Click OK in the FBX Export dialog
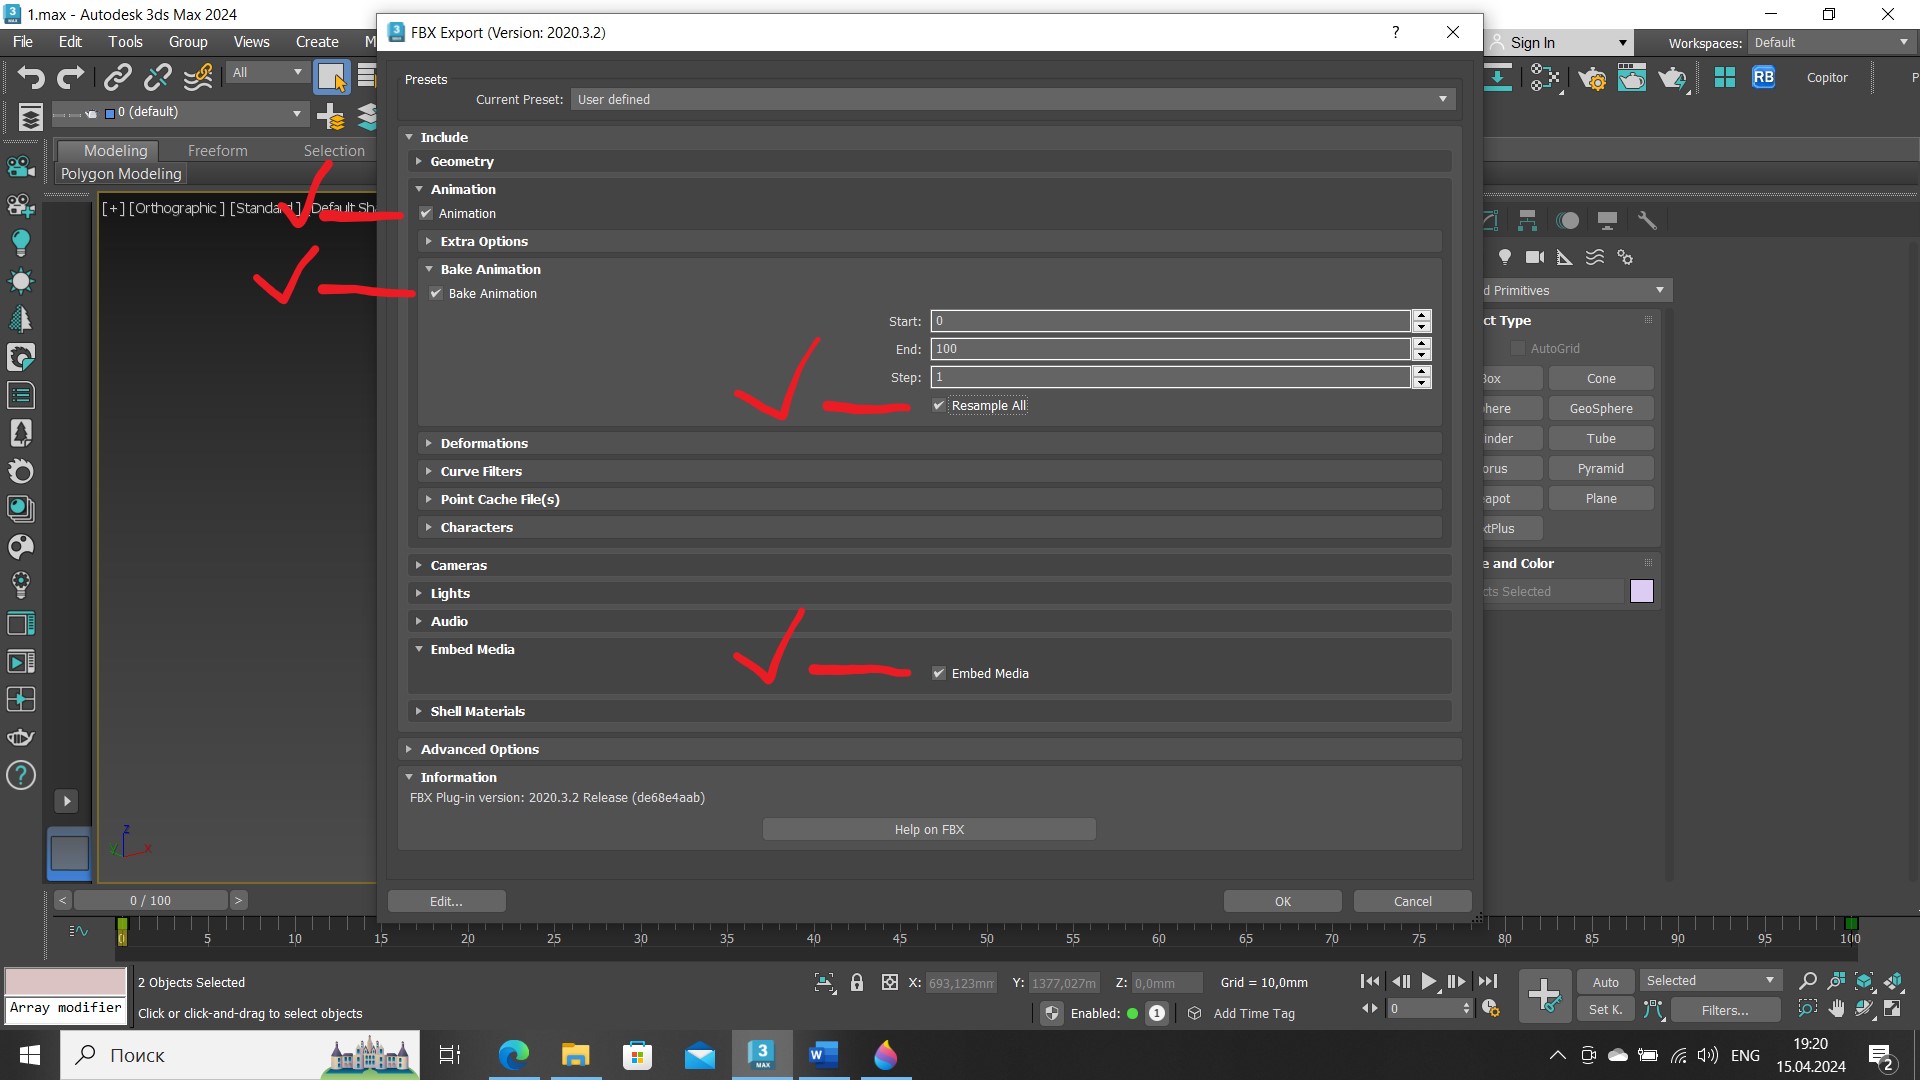 [x=1282, y=901]
